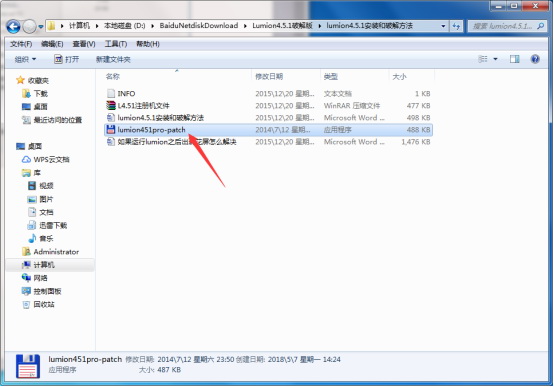Open 最近访问的位置

click(x=58, y=120)
